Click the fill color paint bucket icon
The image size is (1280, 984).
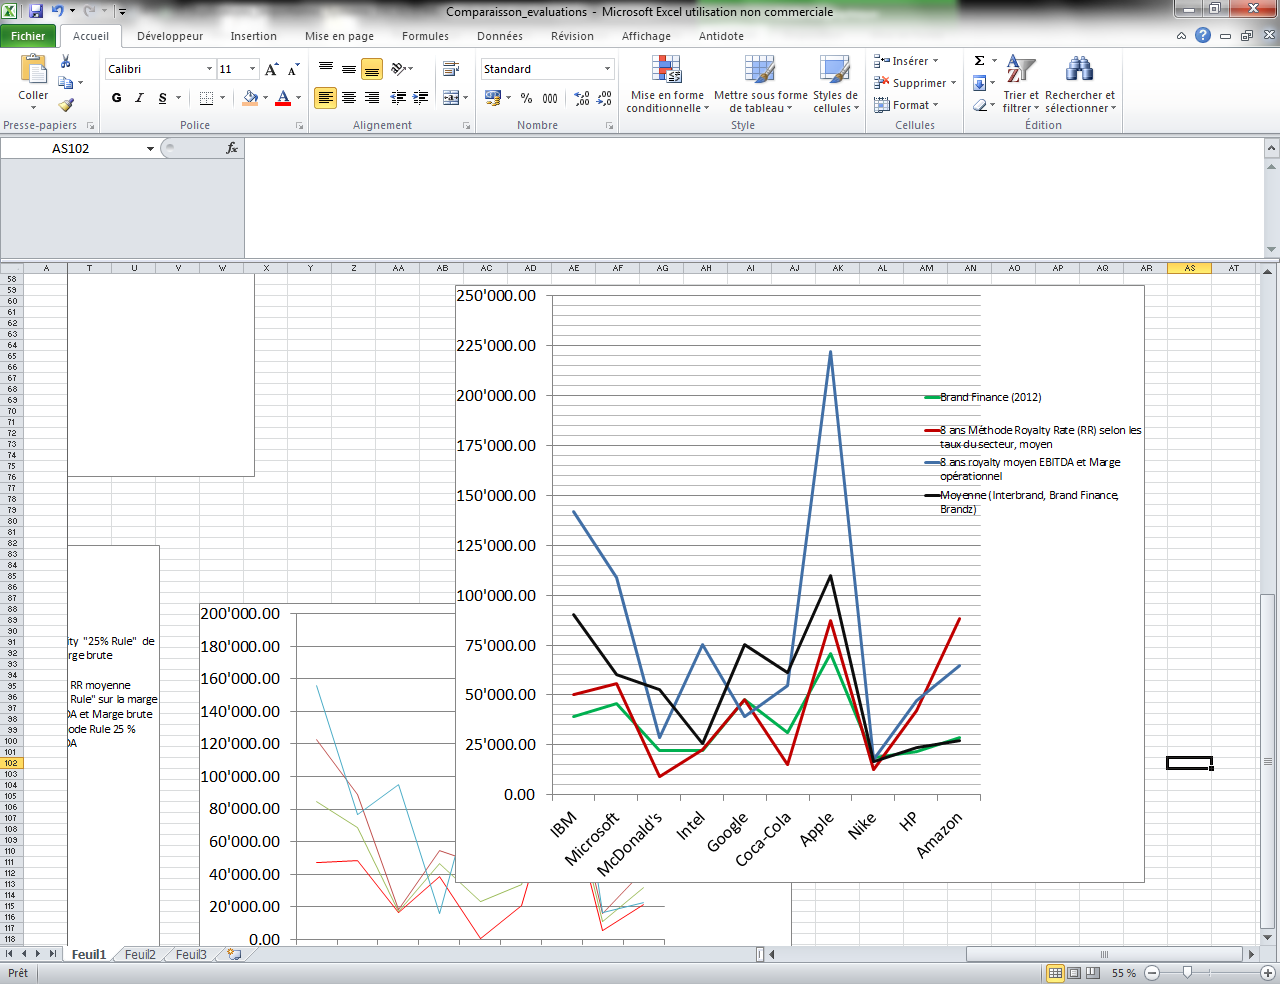tap(250, 98)
